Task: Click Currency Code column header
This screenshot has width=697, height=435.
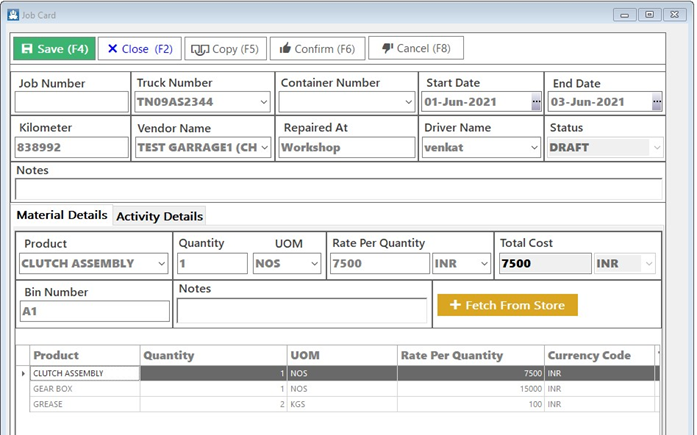Action: pyautogui.click(x=599, y=355)
